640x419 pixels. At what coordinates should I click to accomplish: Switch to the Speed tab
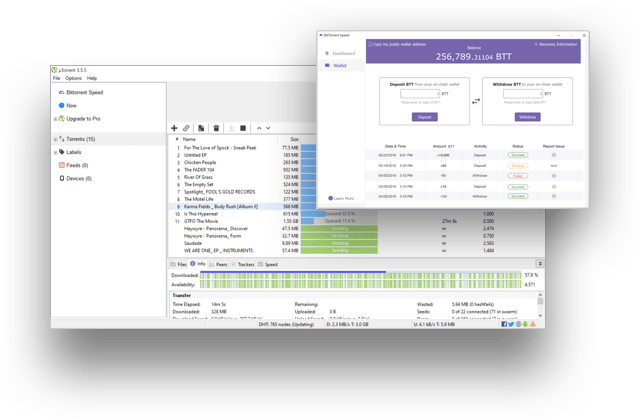click(x=268, y=264)
